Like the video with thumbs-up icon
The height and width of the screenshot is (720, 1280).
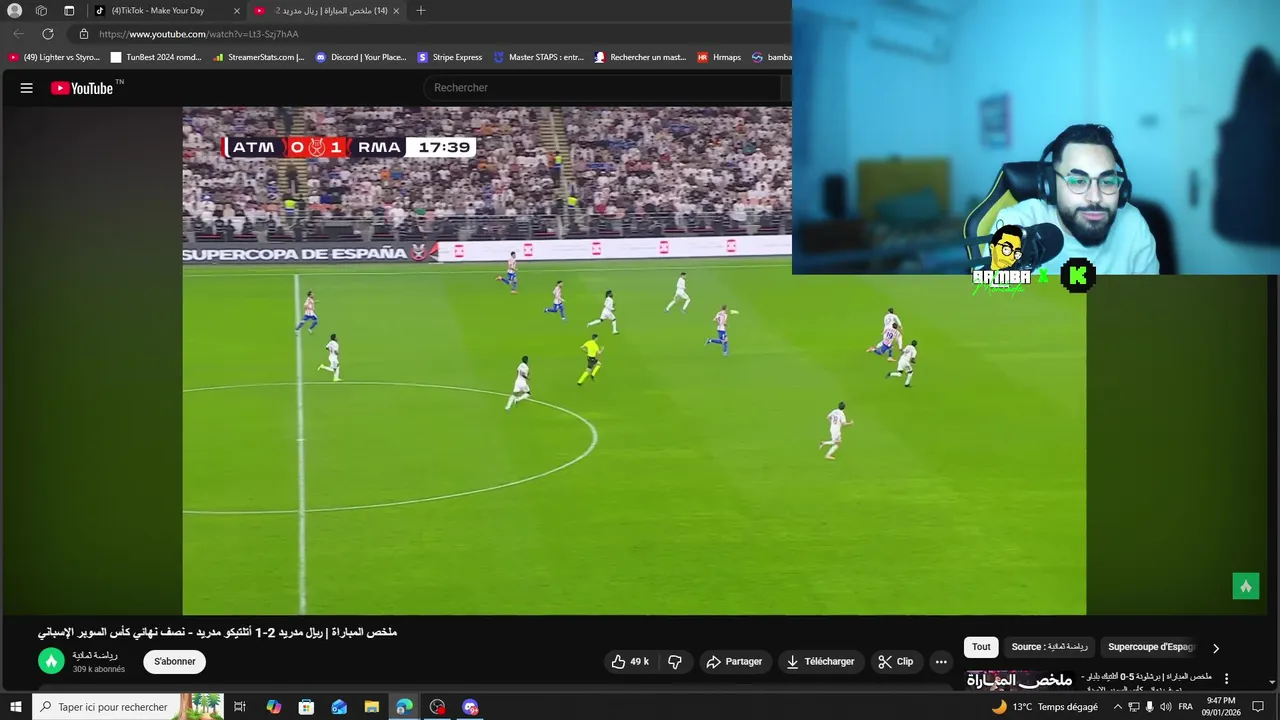[x=630, y=662]
